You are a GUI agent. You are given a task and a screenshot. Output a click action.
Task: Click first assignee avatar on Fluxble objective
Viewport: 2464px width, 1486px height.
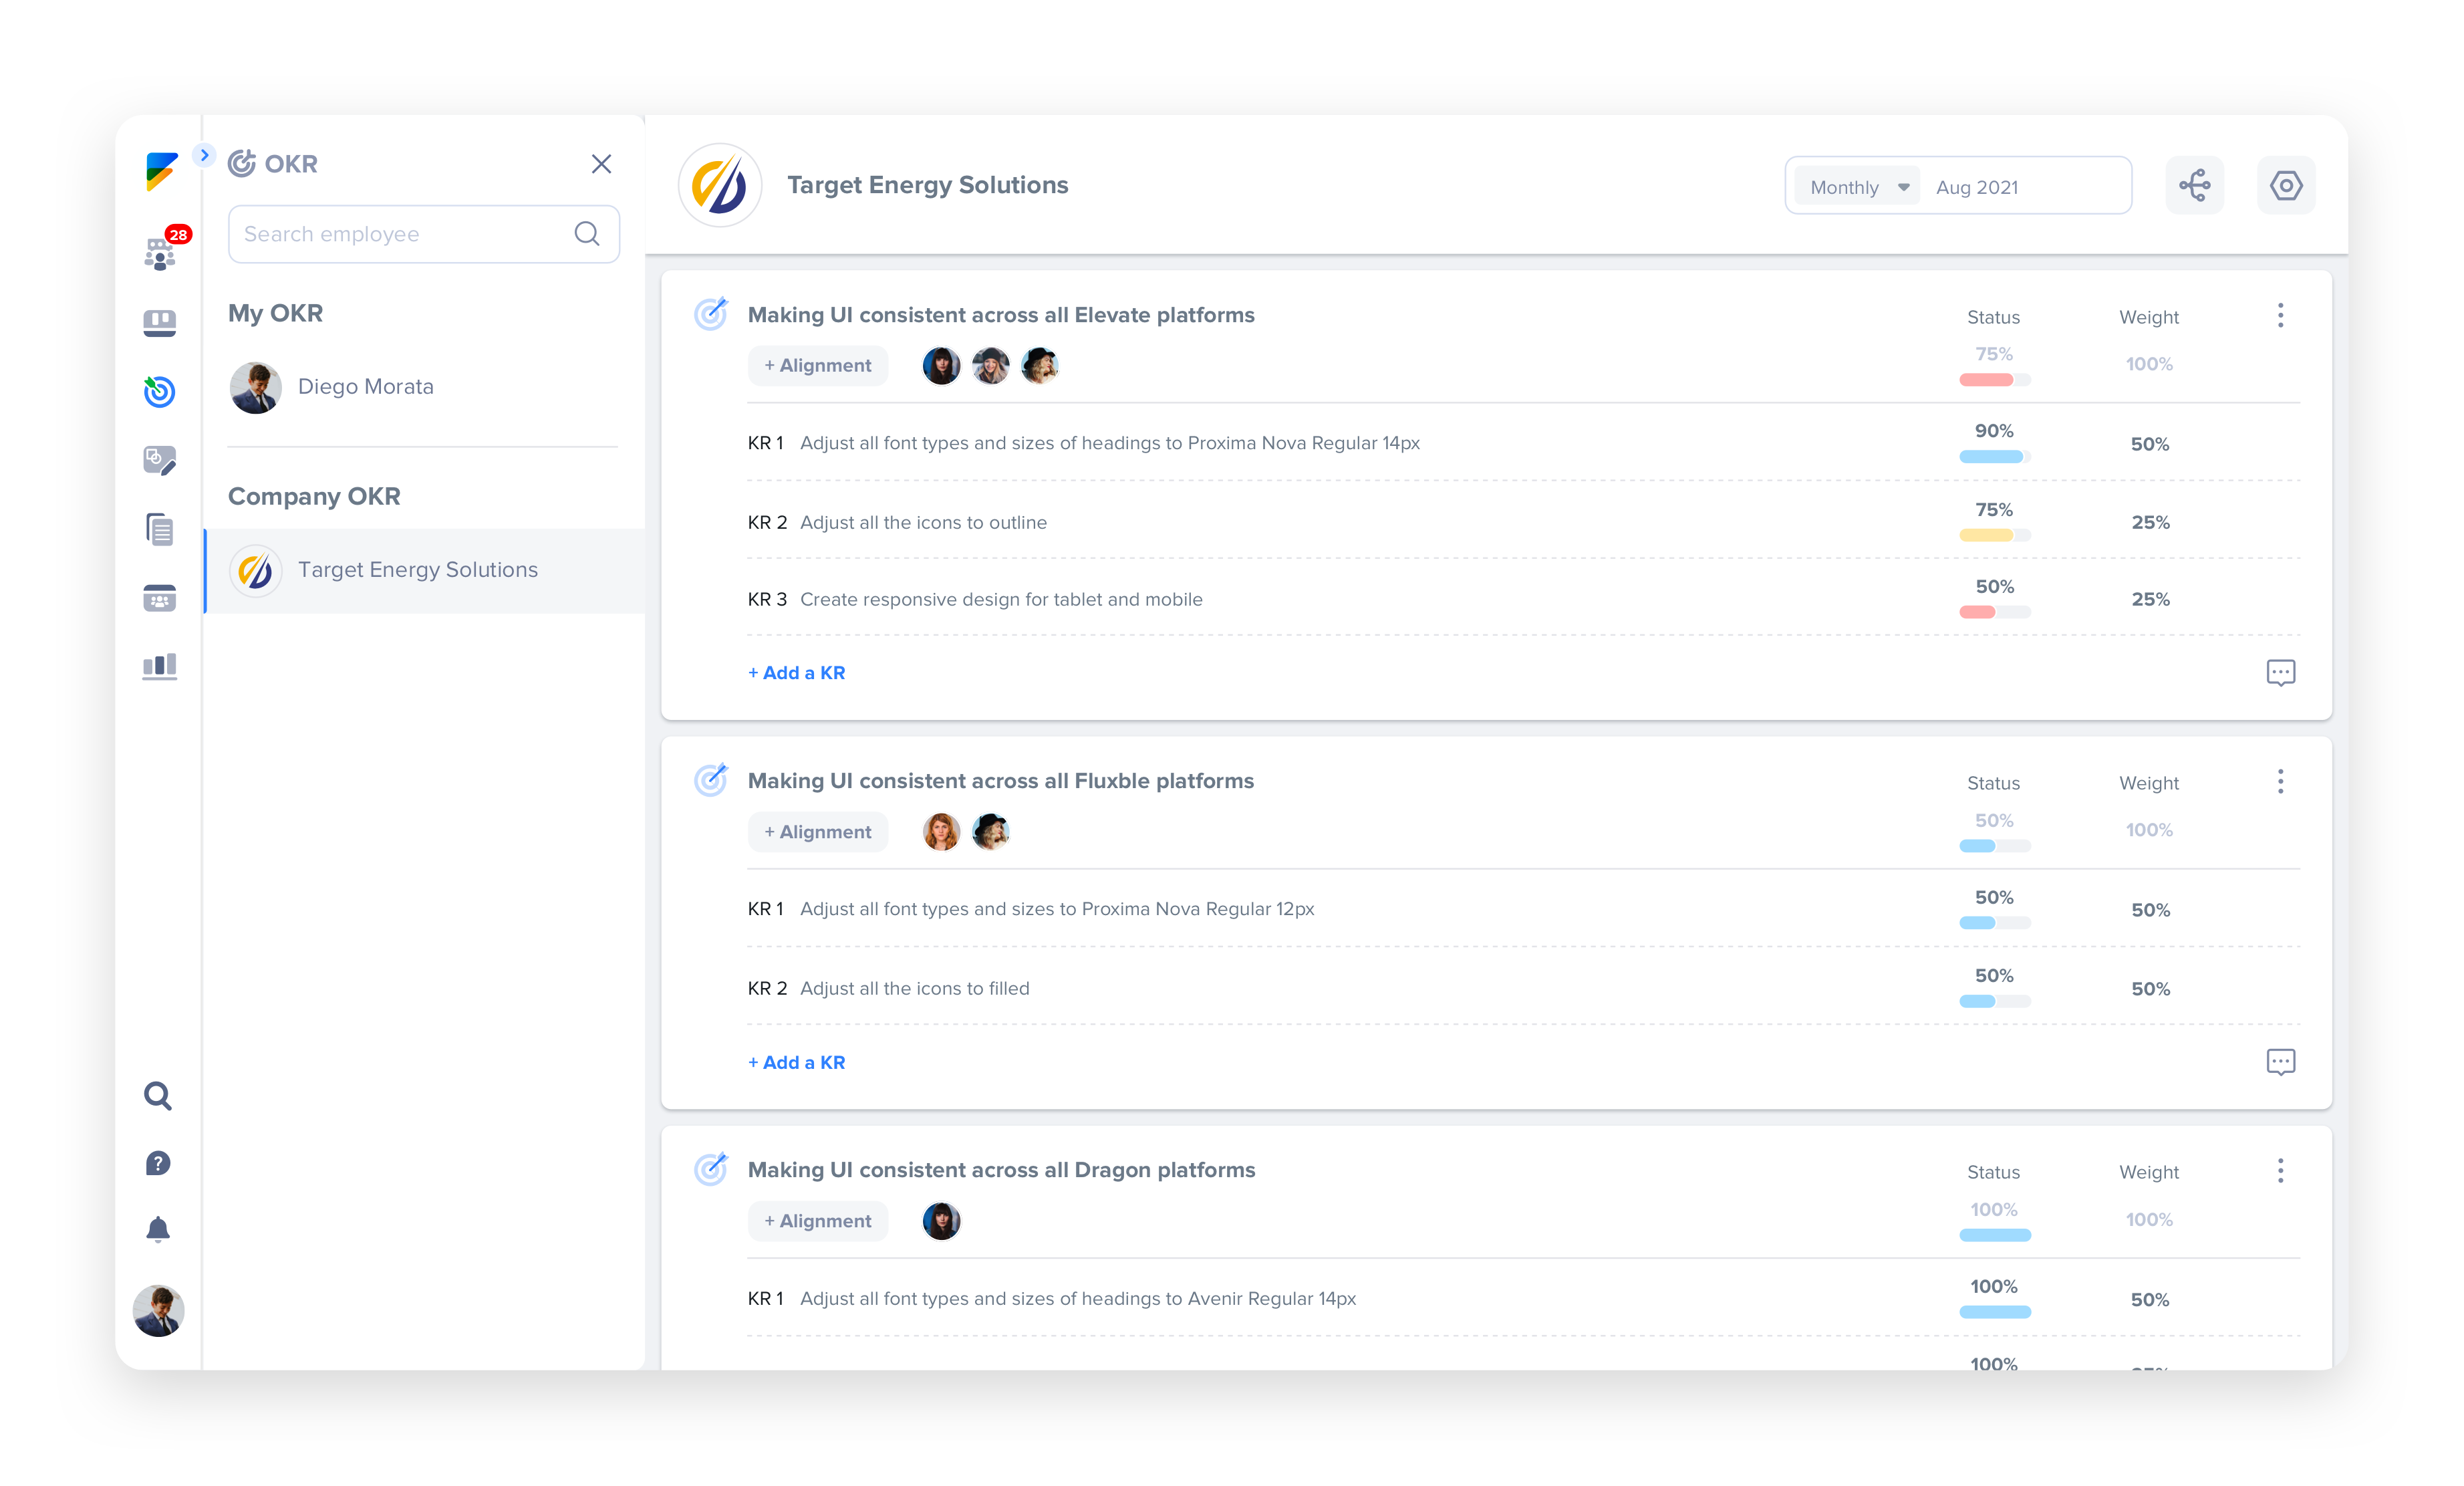[941, 832]
